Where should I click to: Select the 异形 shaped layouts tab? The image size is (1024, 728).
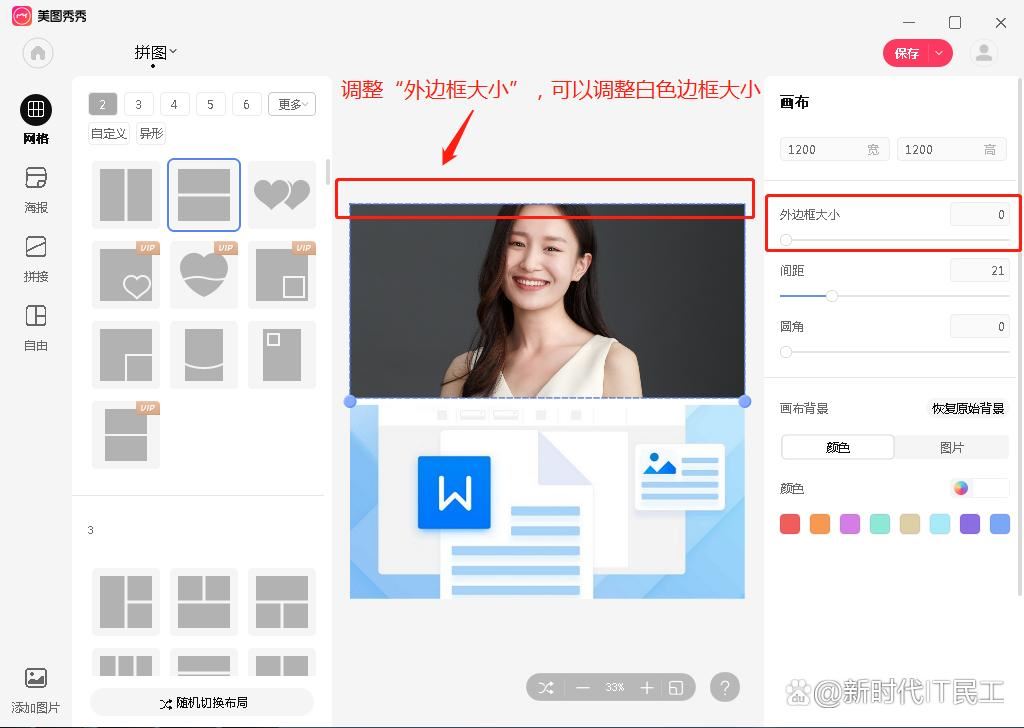[150, 133]
